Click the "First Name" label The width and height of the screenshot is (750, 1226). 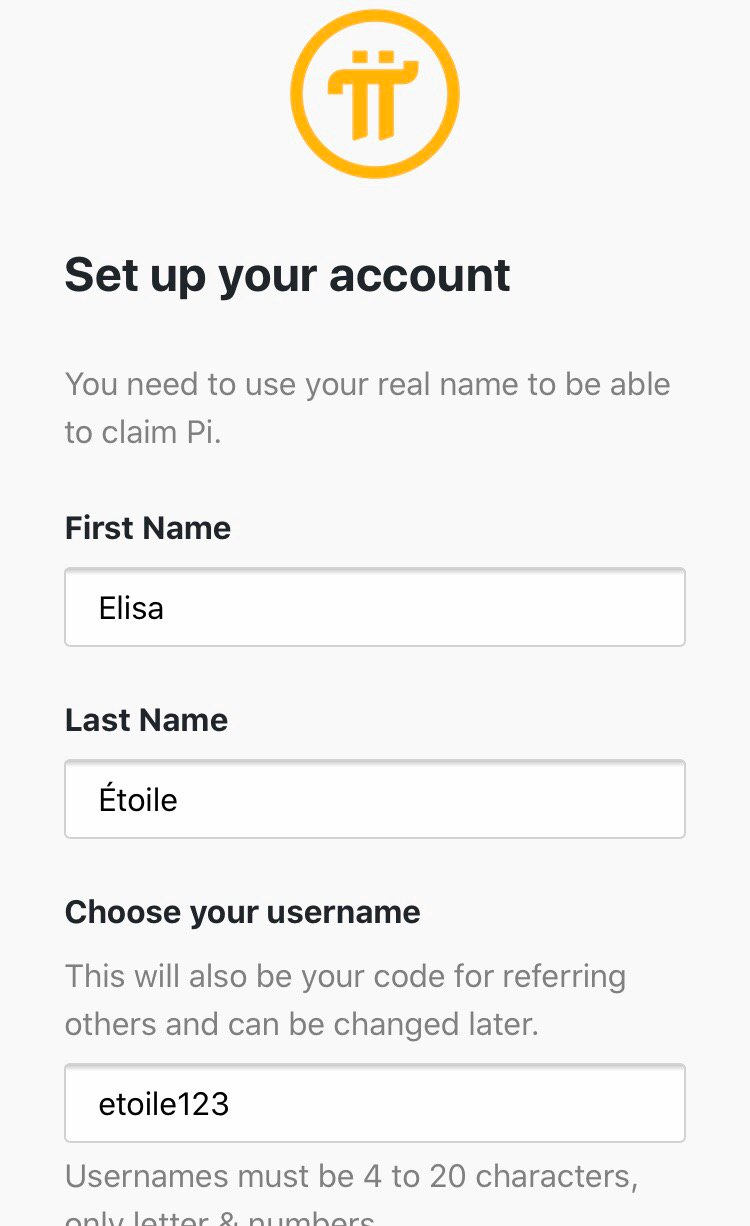tap(148, 528)
